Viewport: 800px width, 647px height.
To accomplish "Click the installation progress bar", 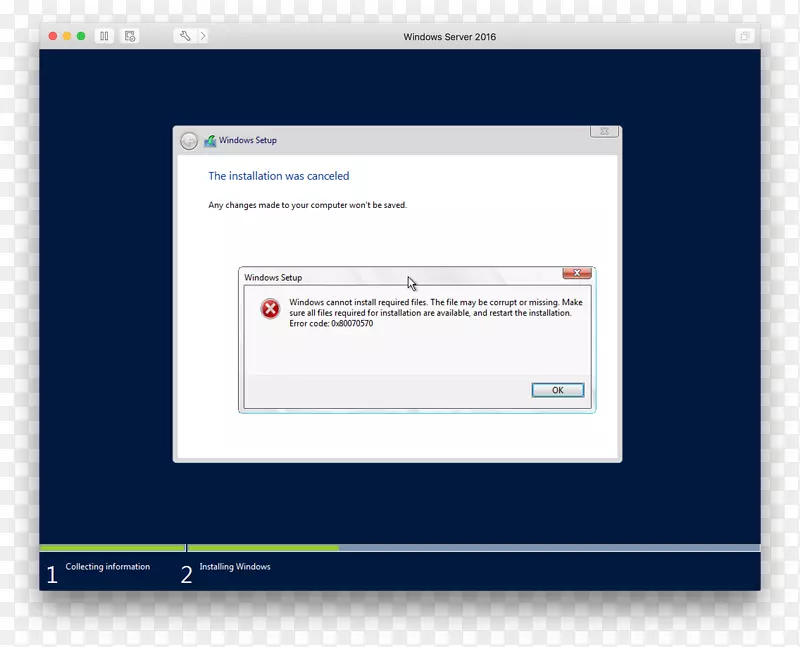I will [x=399, y=548].
